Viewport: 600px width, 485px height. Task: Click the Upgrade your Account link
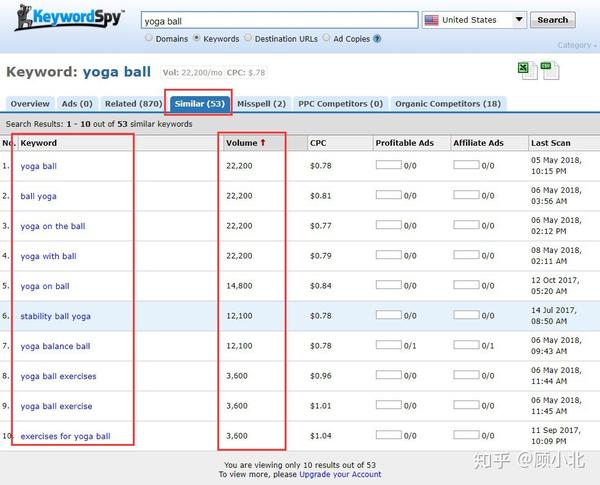pos(340,474)
